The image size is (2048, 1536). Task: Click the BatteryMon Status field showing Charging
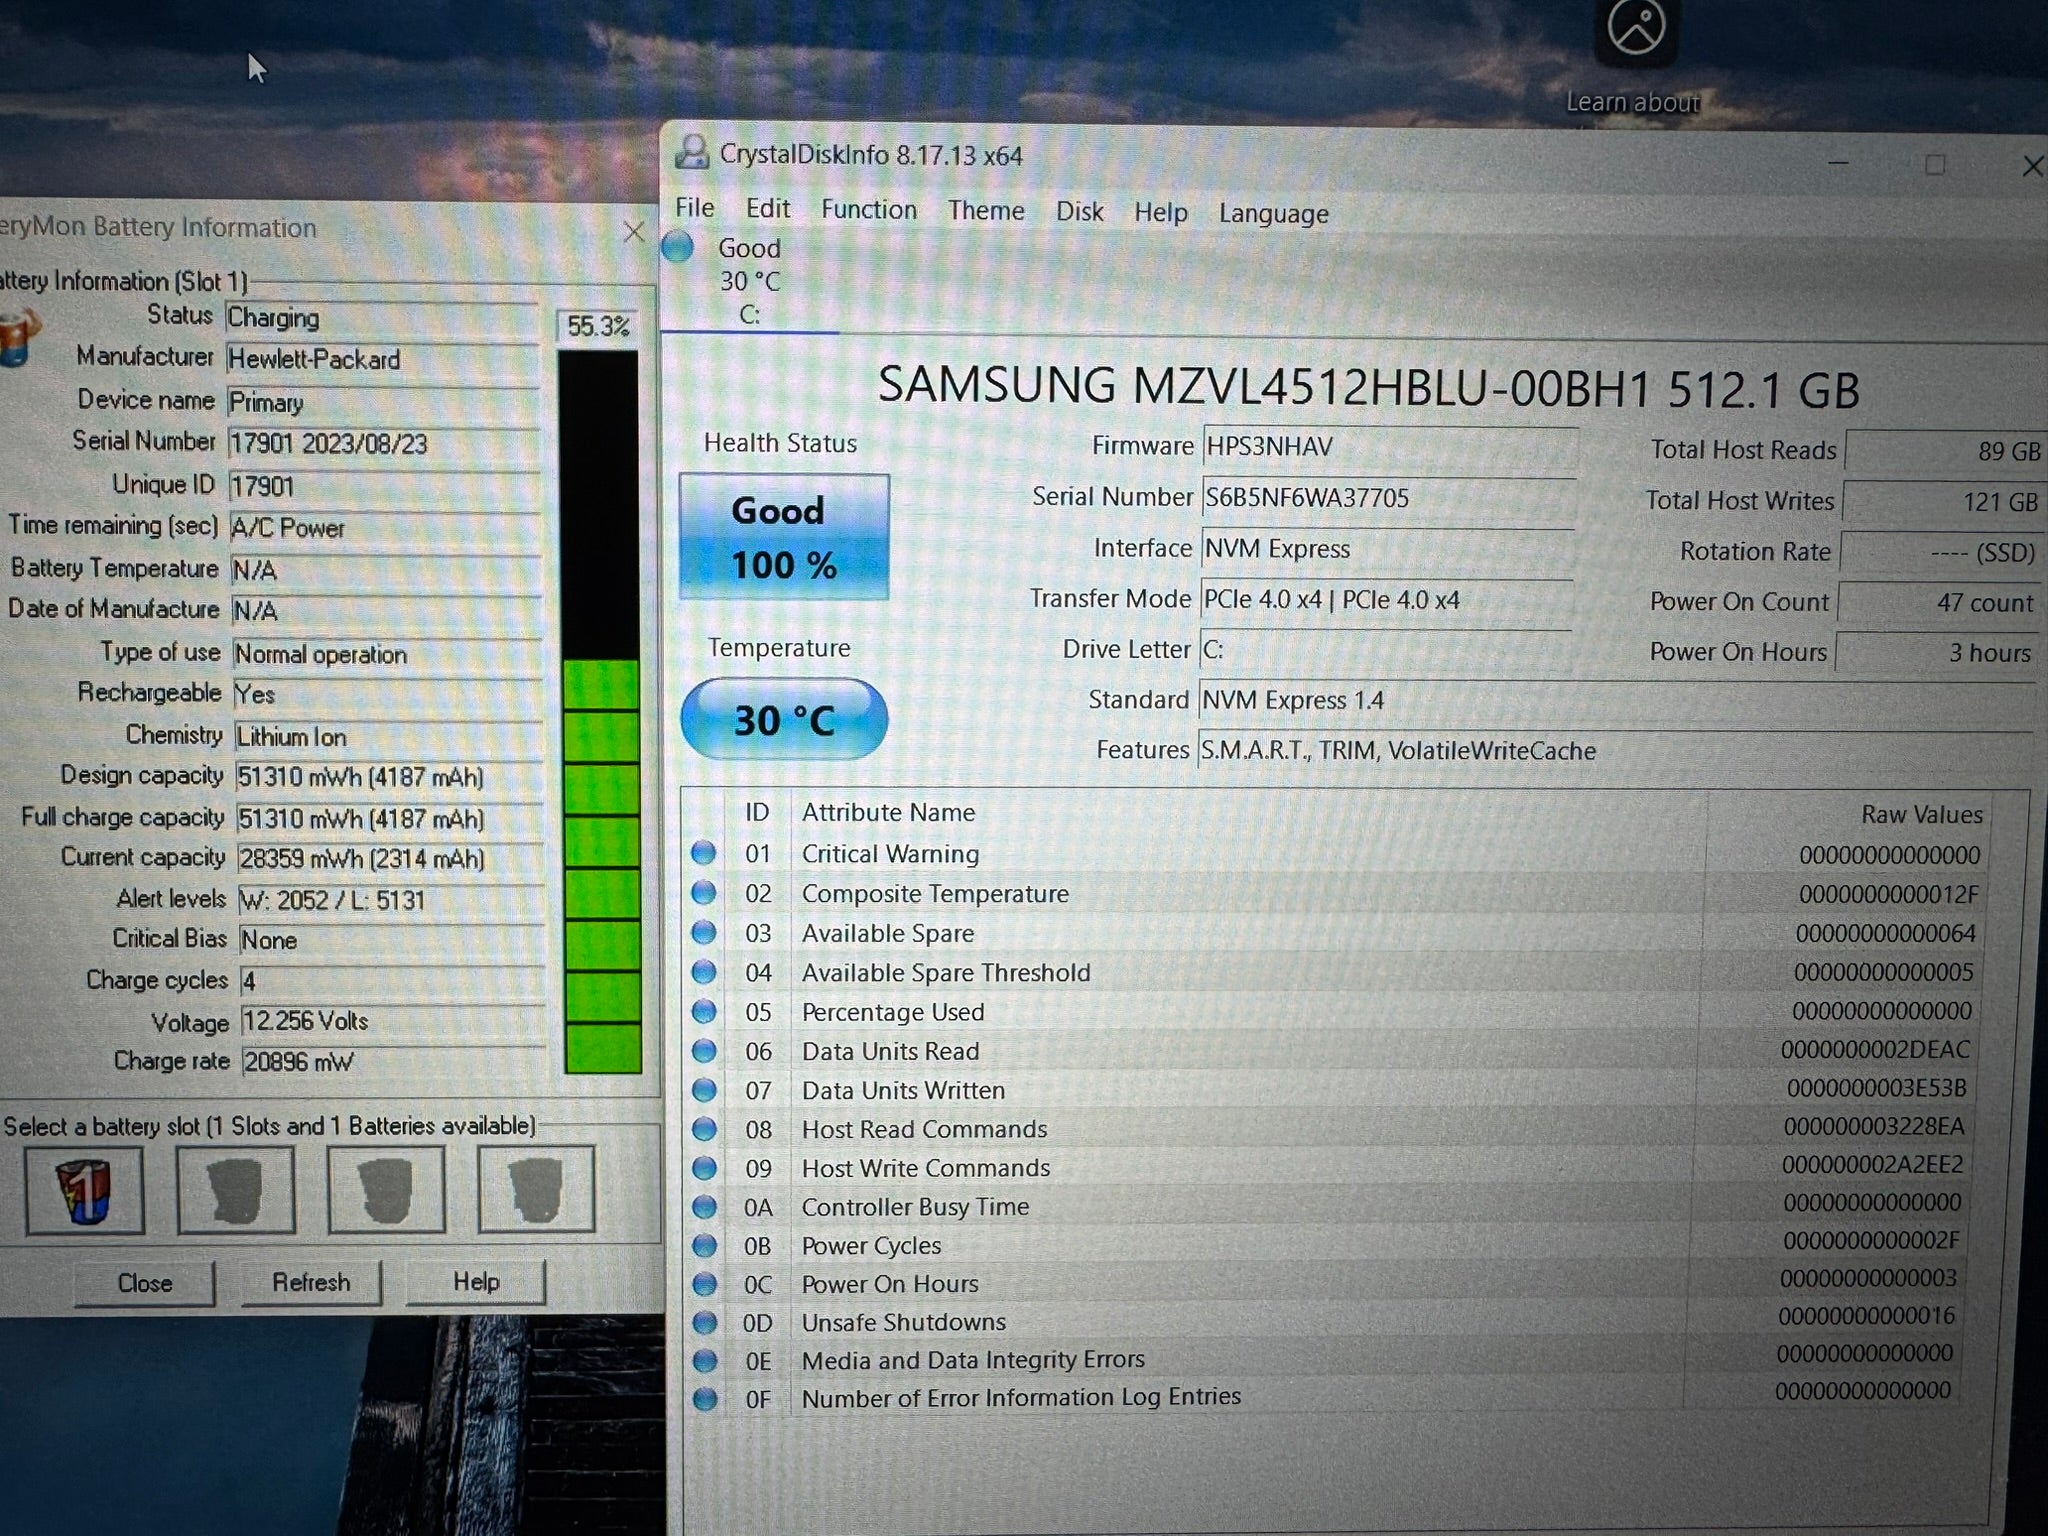(x=381, y=318)
